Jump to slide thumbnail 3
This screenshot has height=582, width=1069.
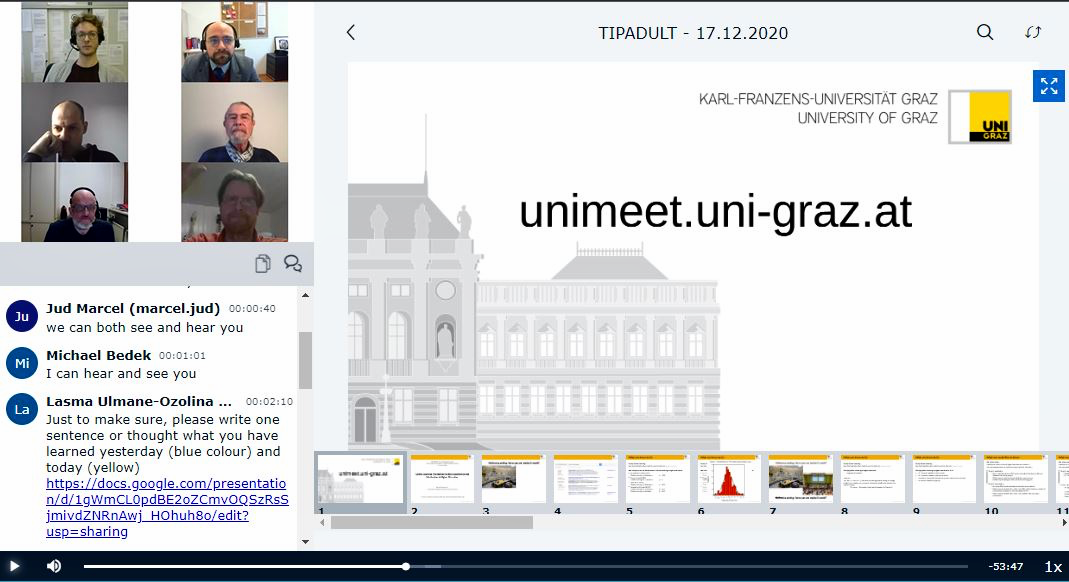point(513,479)
